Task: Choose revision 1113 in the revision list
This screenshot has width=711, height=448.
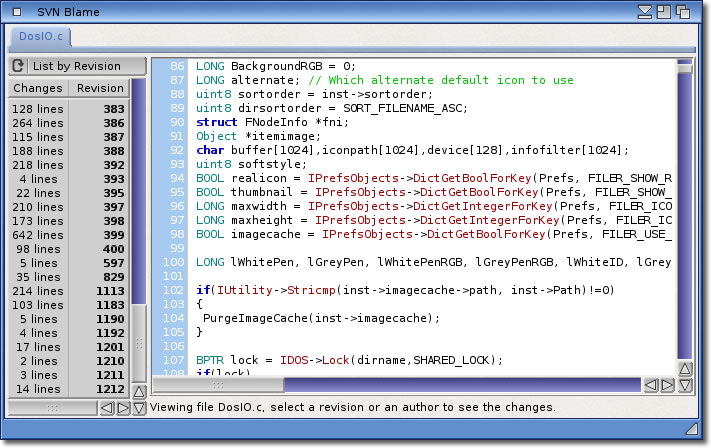Action: (69, 290)
